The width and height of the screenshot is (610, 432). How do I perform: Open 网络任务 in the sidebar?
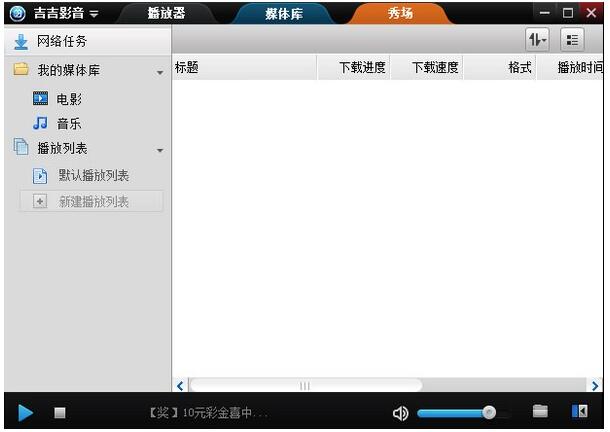click(88, 41)
